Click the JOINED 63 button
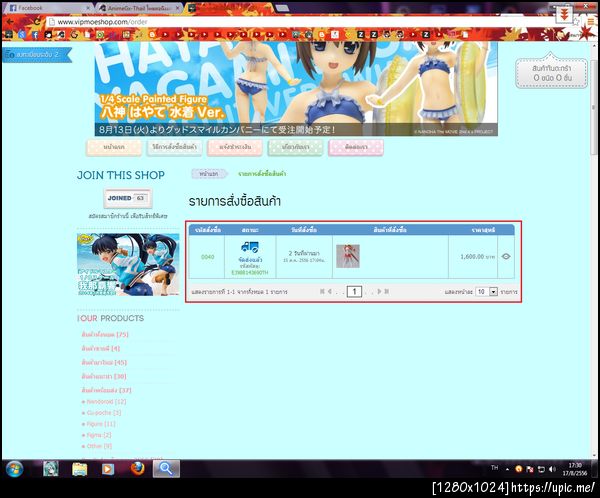The height and width of the screenshot is (498, 600). [x=128, y=198]
